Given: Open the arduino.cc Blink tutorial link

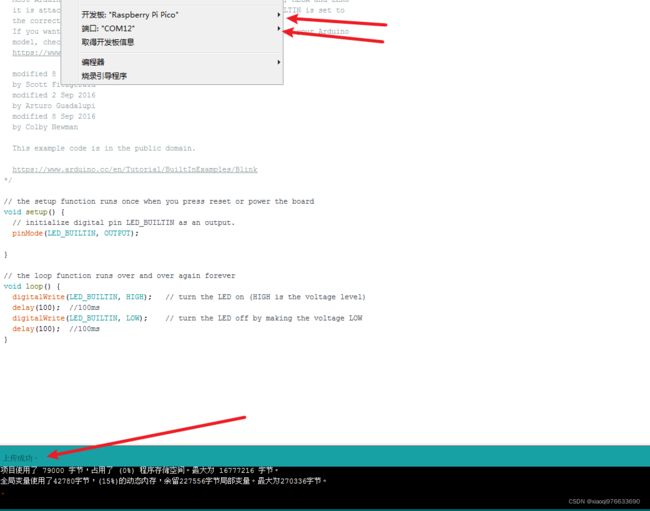Looking at the screenshot, I should (x=135, y=170).
